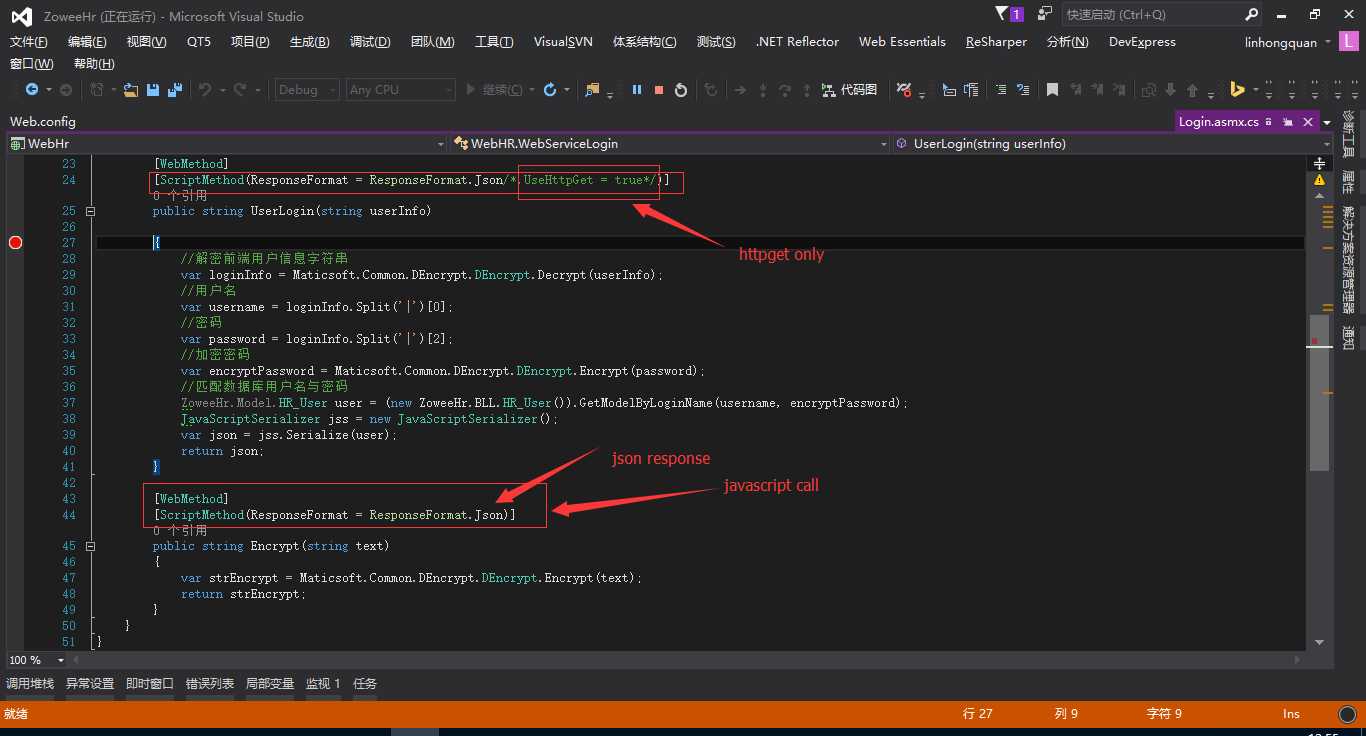The width and height of the screenshot is (1366, 736).
Task: Open the 代码图 (Code Map) button
Action: tap(849, 90)
